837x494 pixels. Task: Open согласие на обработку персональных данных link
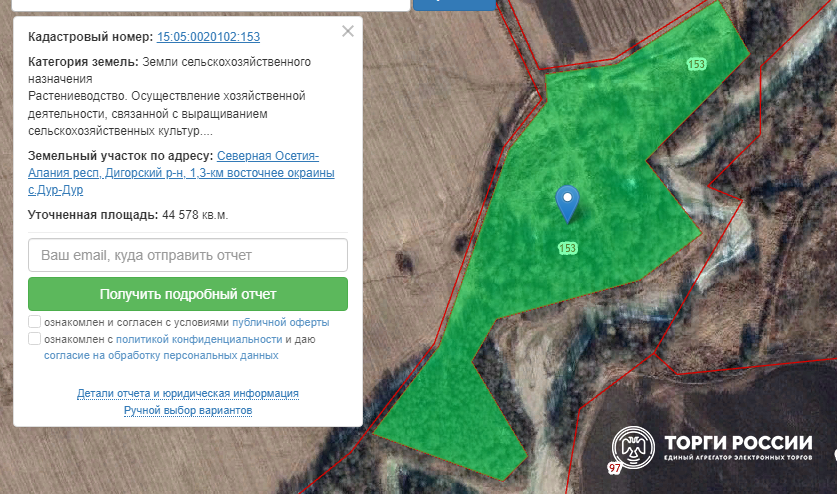click(x=161, y=355)
